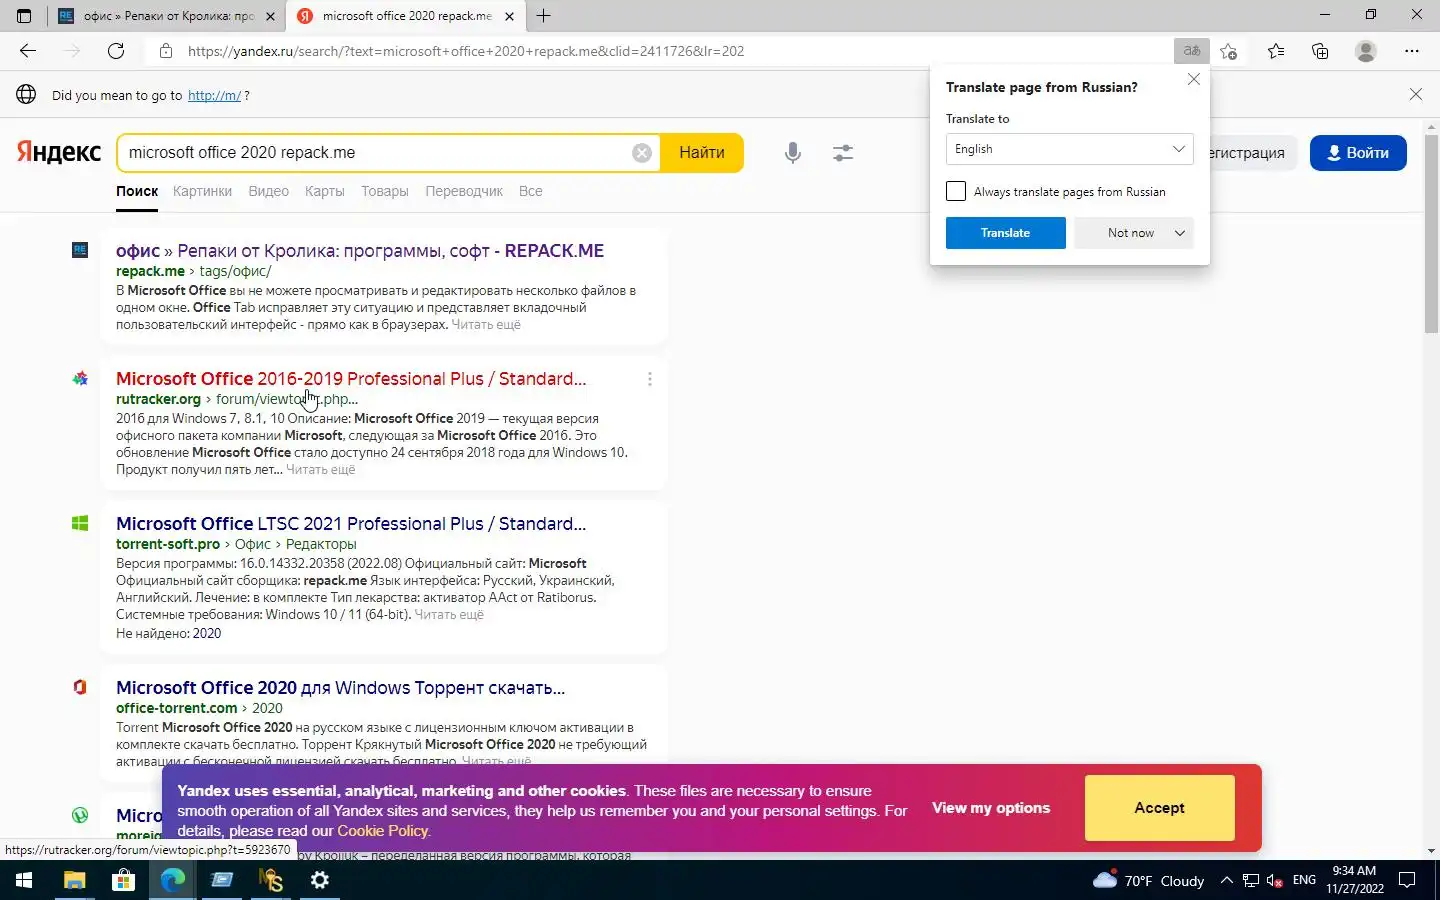
Task: Start voice search with the microphone
Action: coord(793,153)
